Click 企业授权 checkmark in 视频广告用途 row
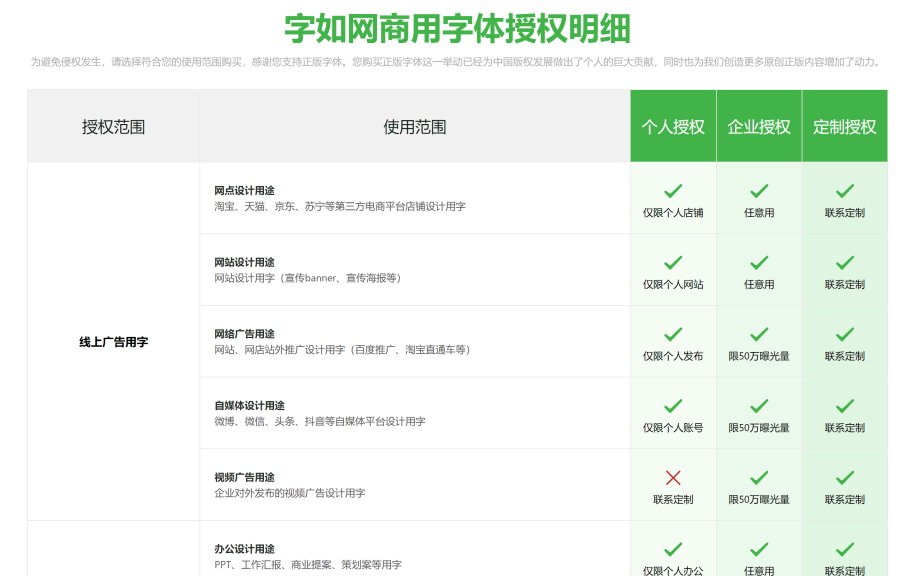The width and height of the screenshot is (900, 576). click(759, 478)
